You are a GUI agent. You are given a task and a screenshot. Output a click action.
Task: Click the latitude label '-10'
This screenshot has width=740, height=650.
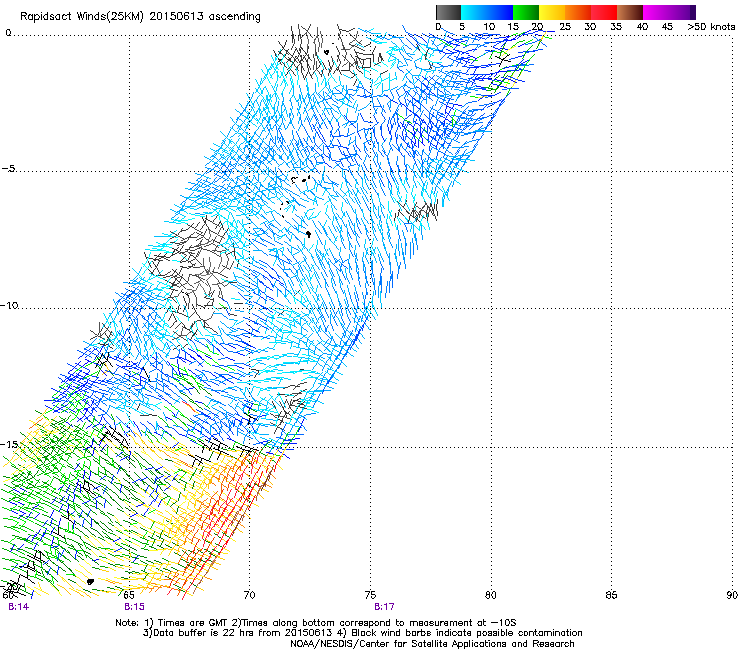coord(9,305)
